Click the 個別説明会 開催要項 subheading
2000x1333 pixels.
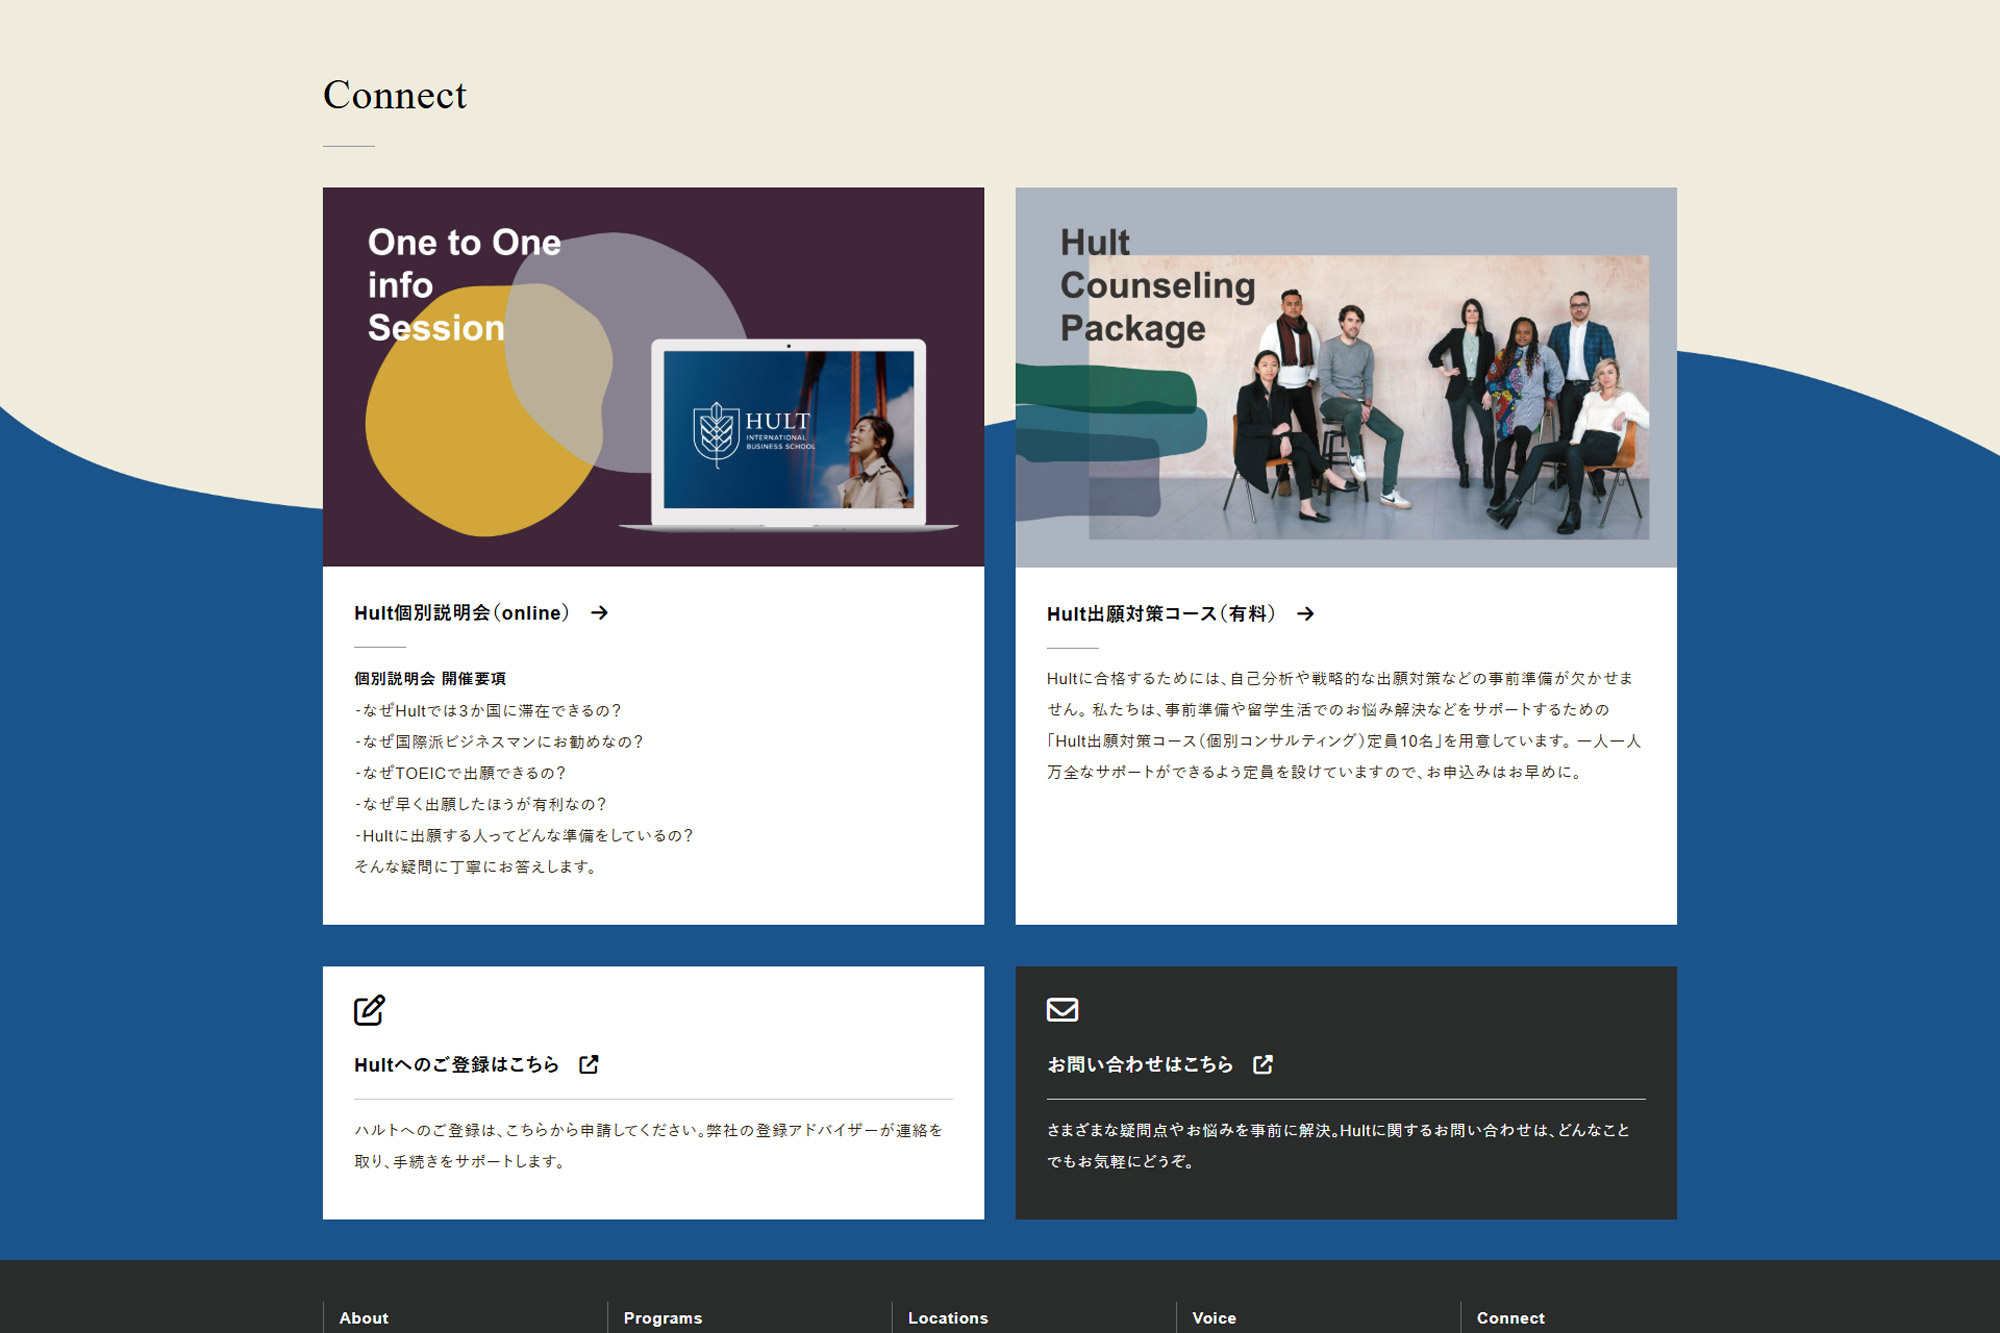(430, 679)
